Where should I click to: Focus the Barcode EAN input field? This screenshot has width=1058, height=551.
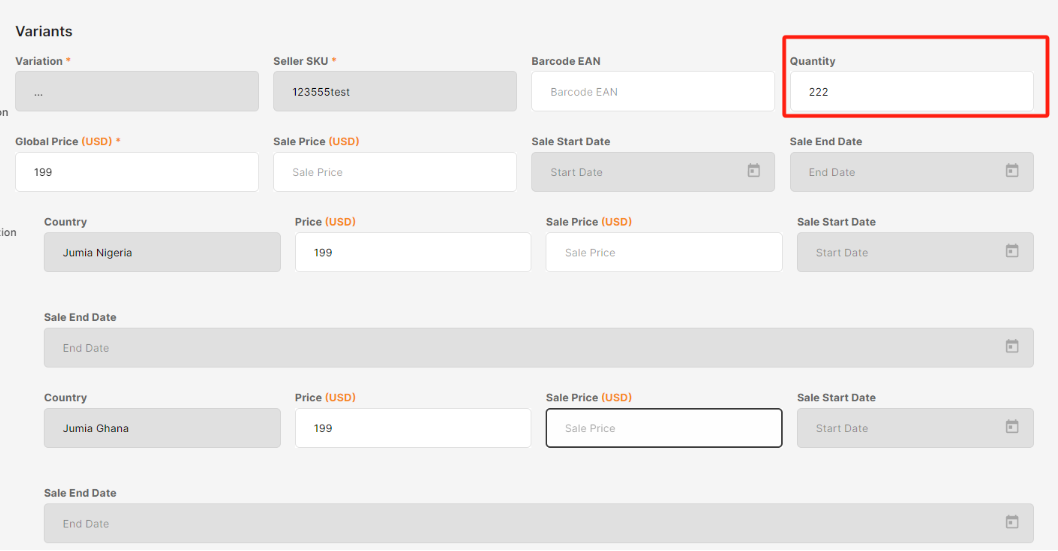point(652,92)
